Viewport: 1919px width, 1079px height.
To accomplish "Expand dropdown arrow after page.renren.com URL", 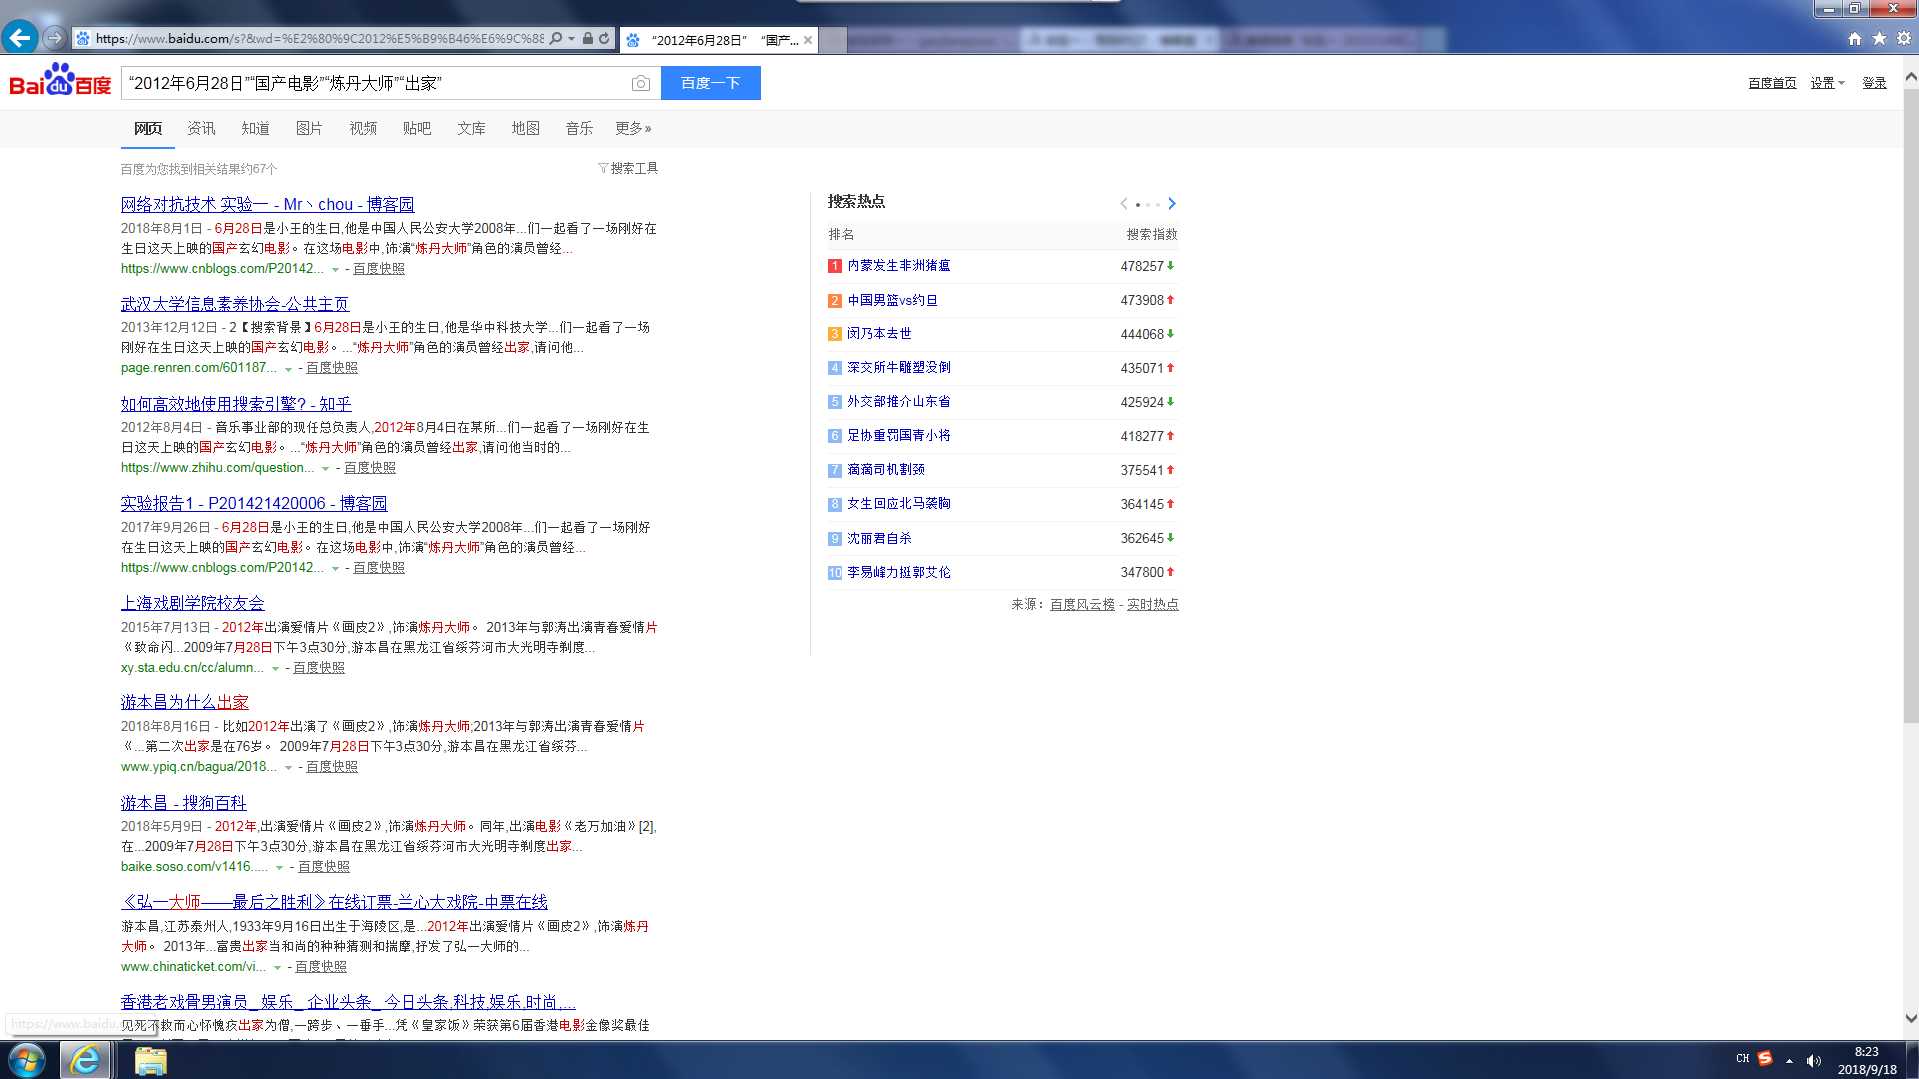I will coord(289,369).
